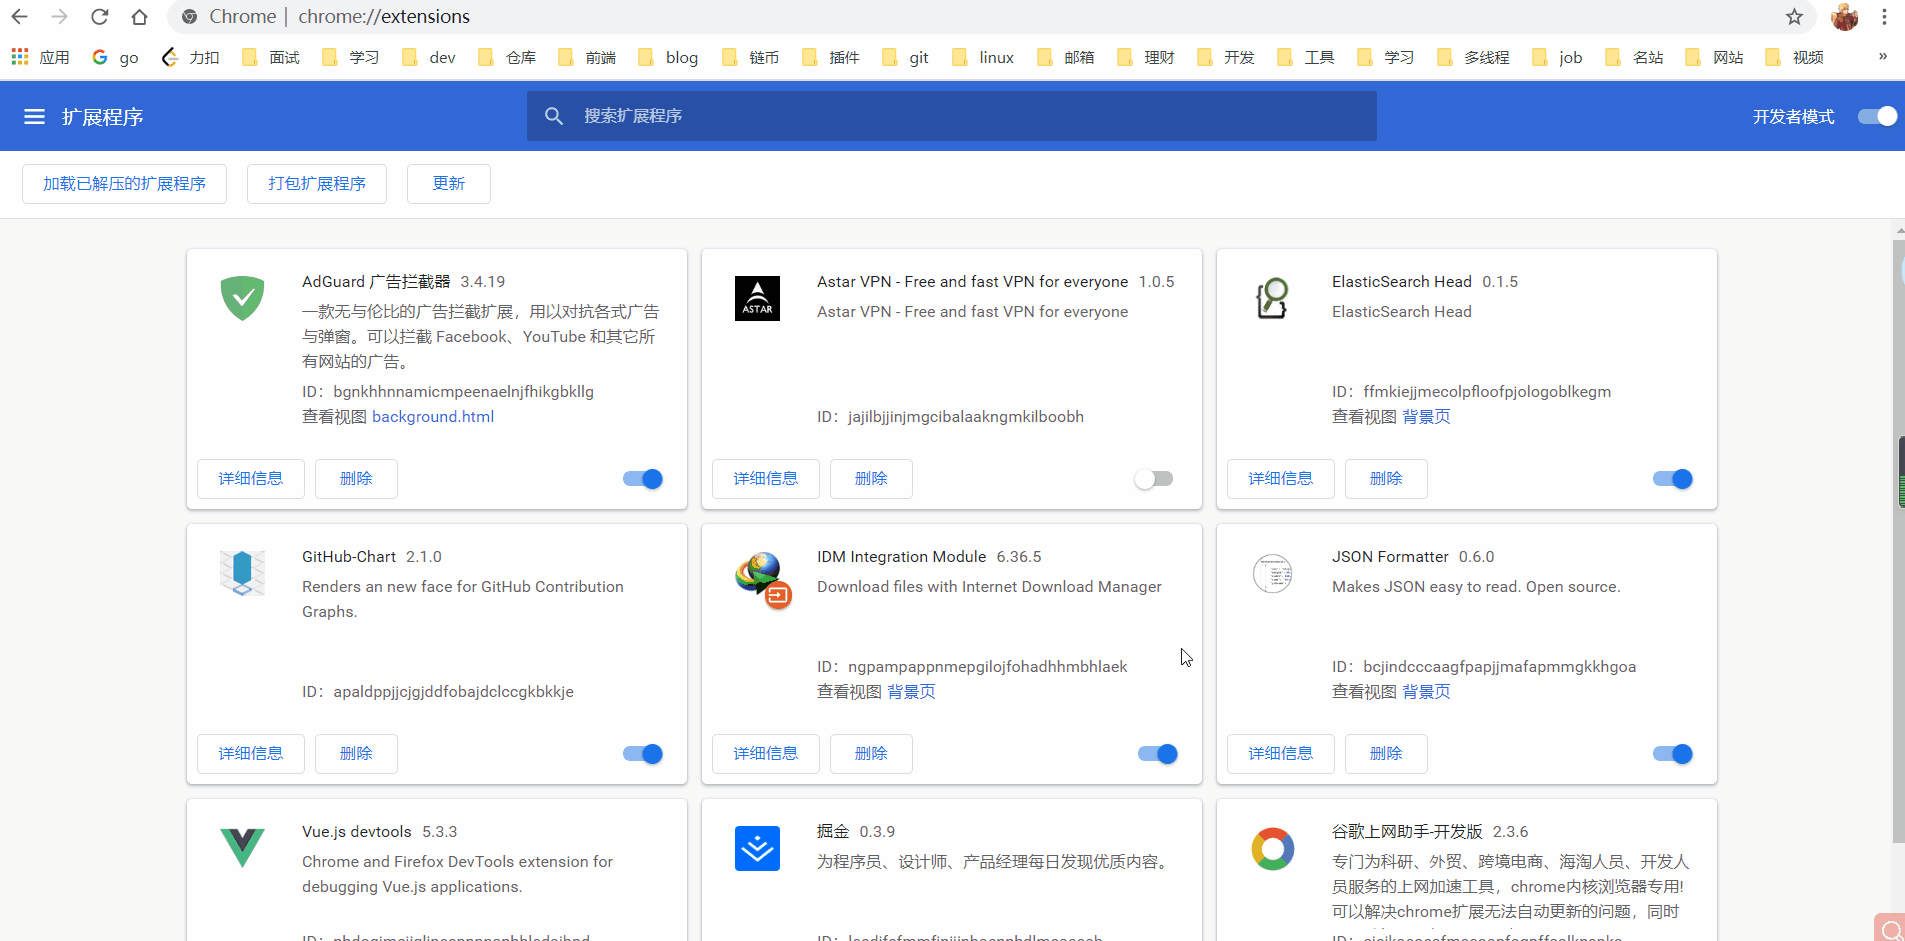Open the linux bookmark folder
The width and height of the screenshot is (1905, 941).
pyautogui.click(x=983, y=57)
